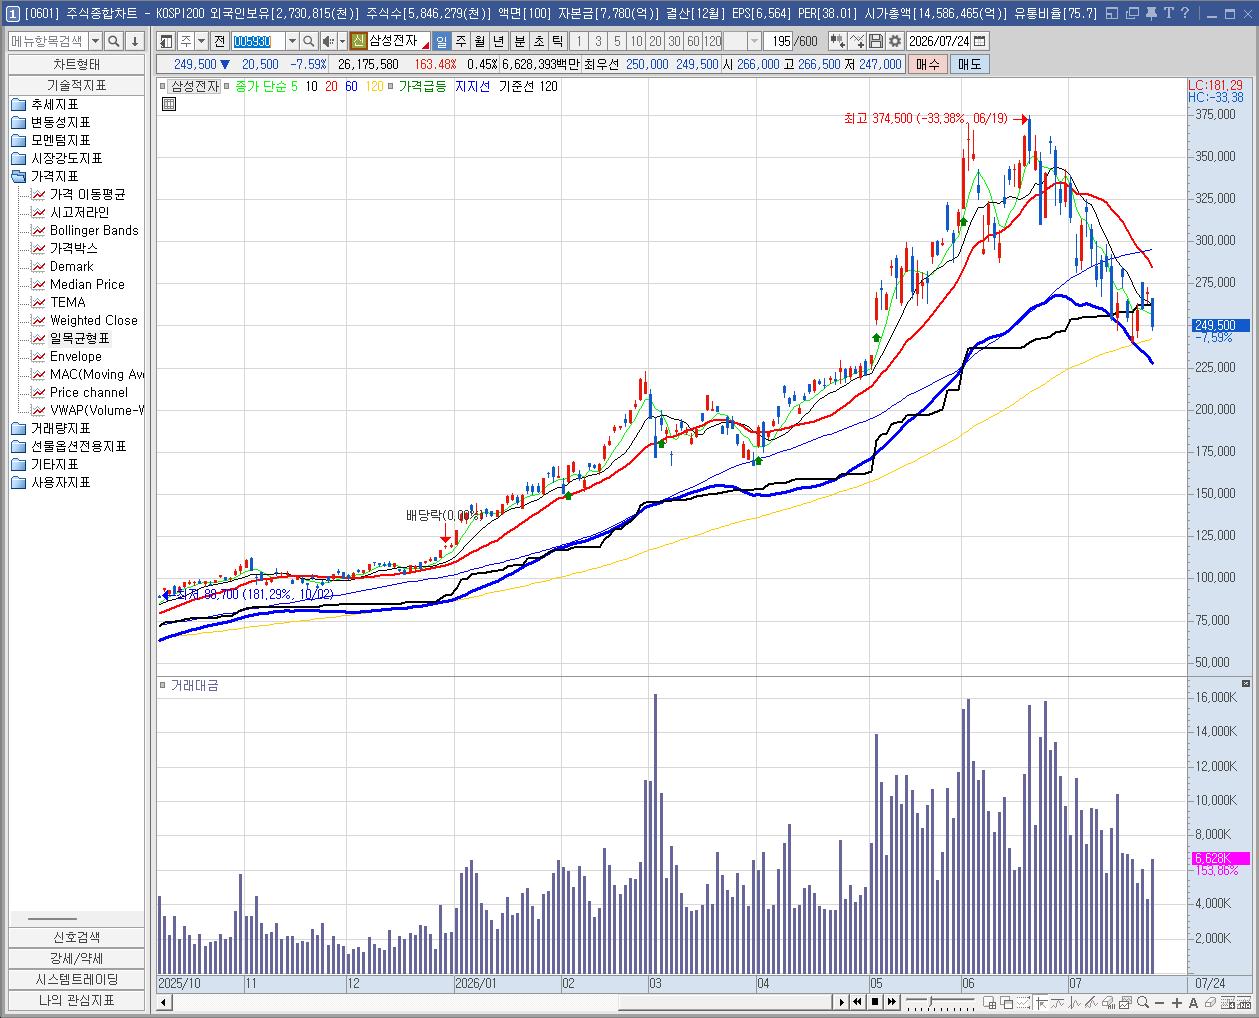The image size is (1259, 1018).
Task: Select the 초 second period button
Action: 539,41
